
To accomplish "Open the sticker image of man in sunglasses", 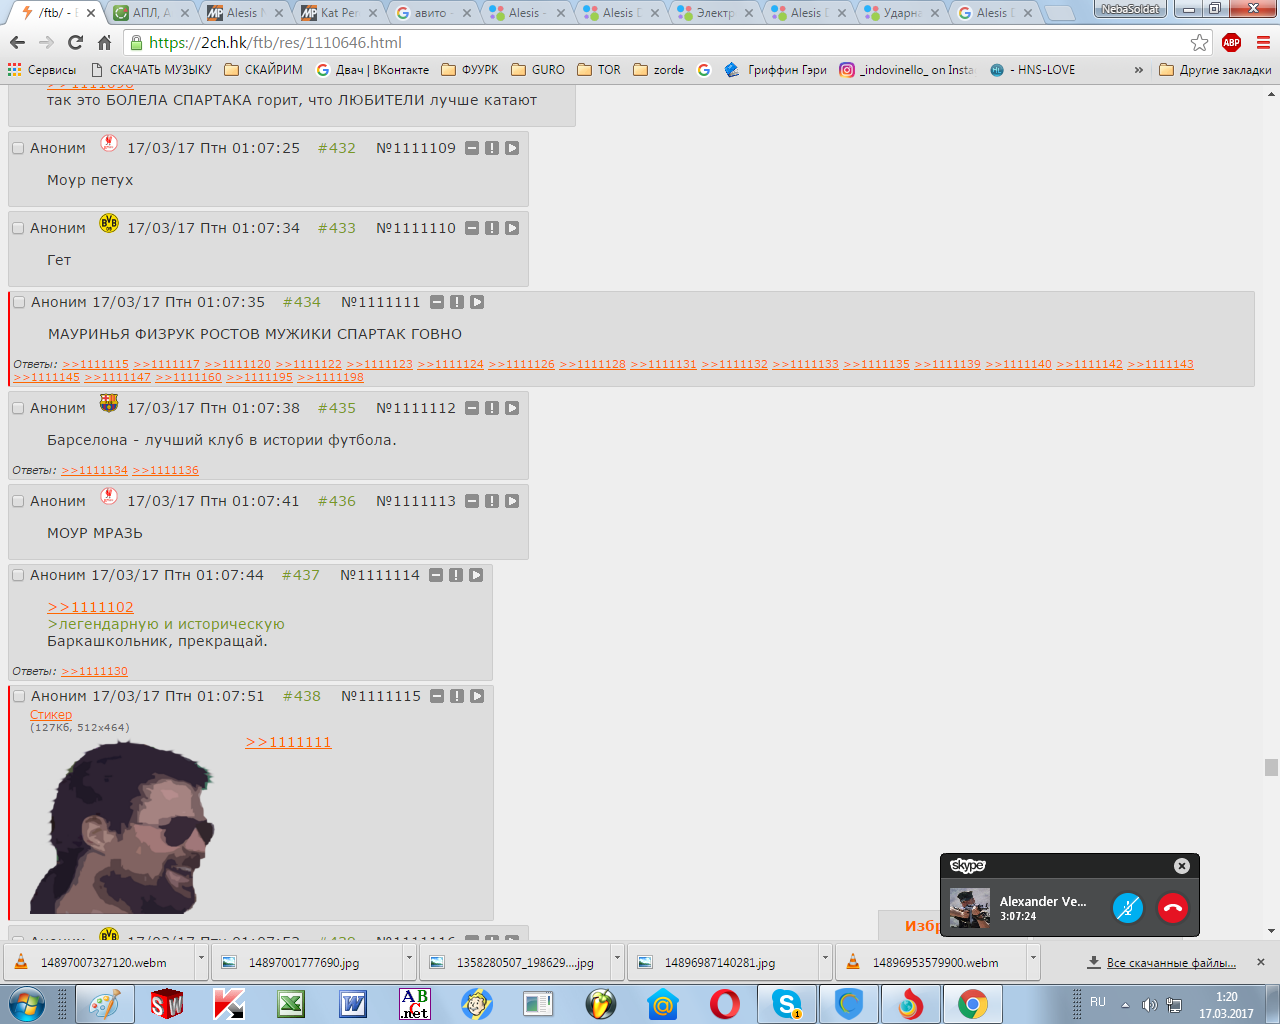I will point(122,827).
